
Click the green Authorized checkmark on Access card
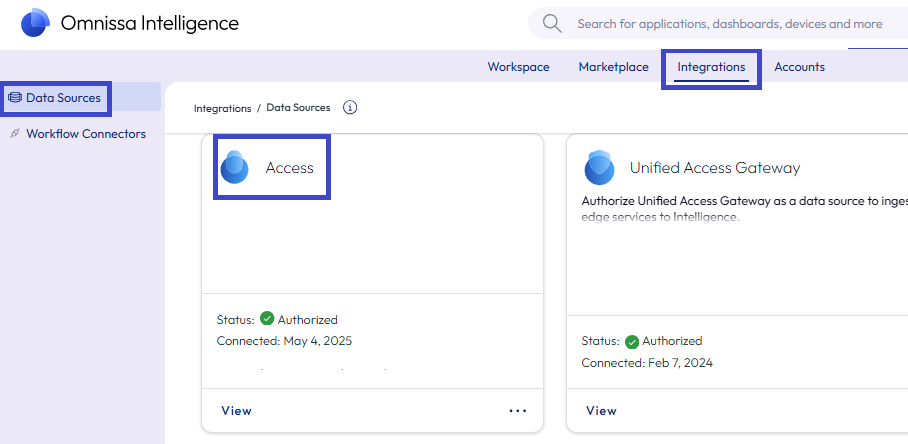[267, 318]
